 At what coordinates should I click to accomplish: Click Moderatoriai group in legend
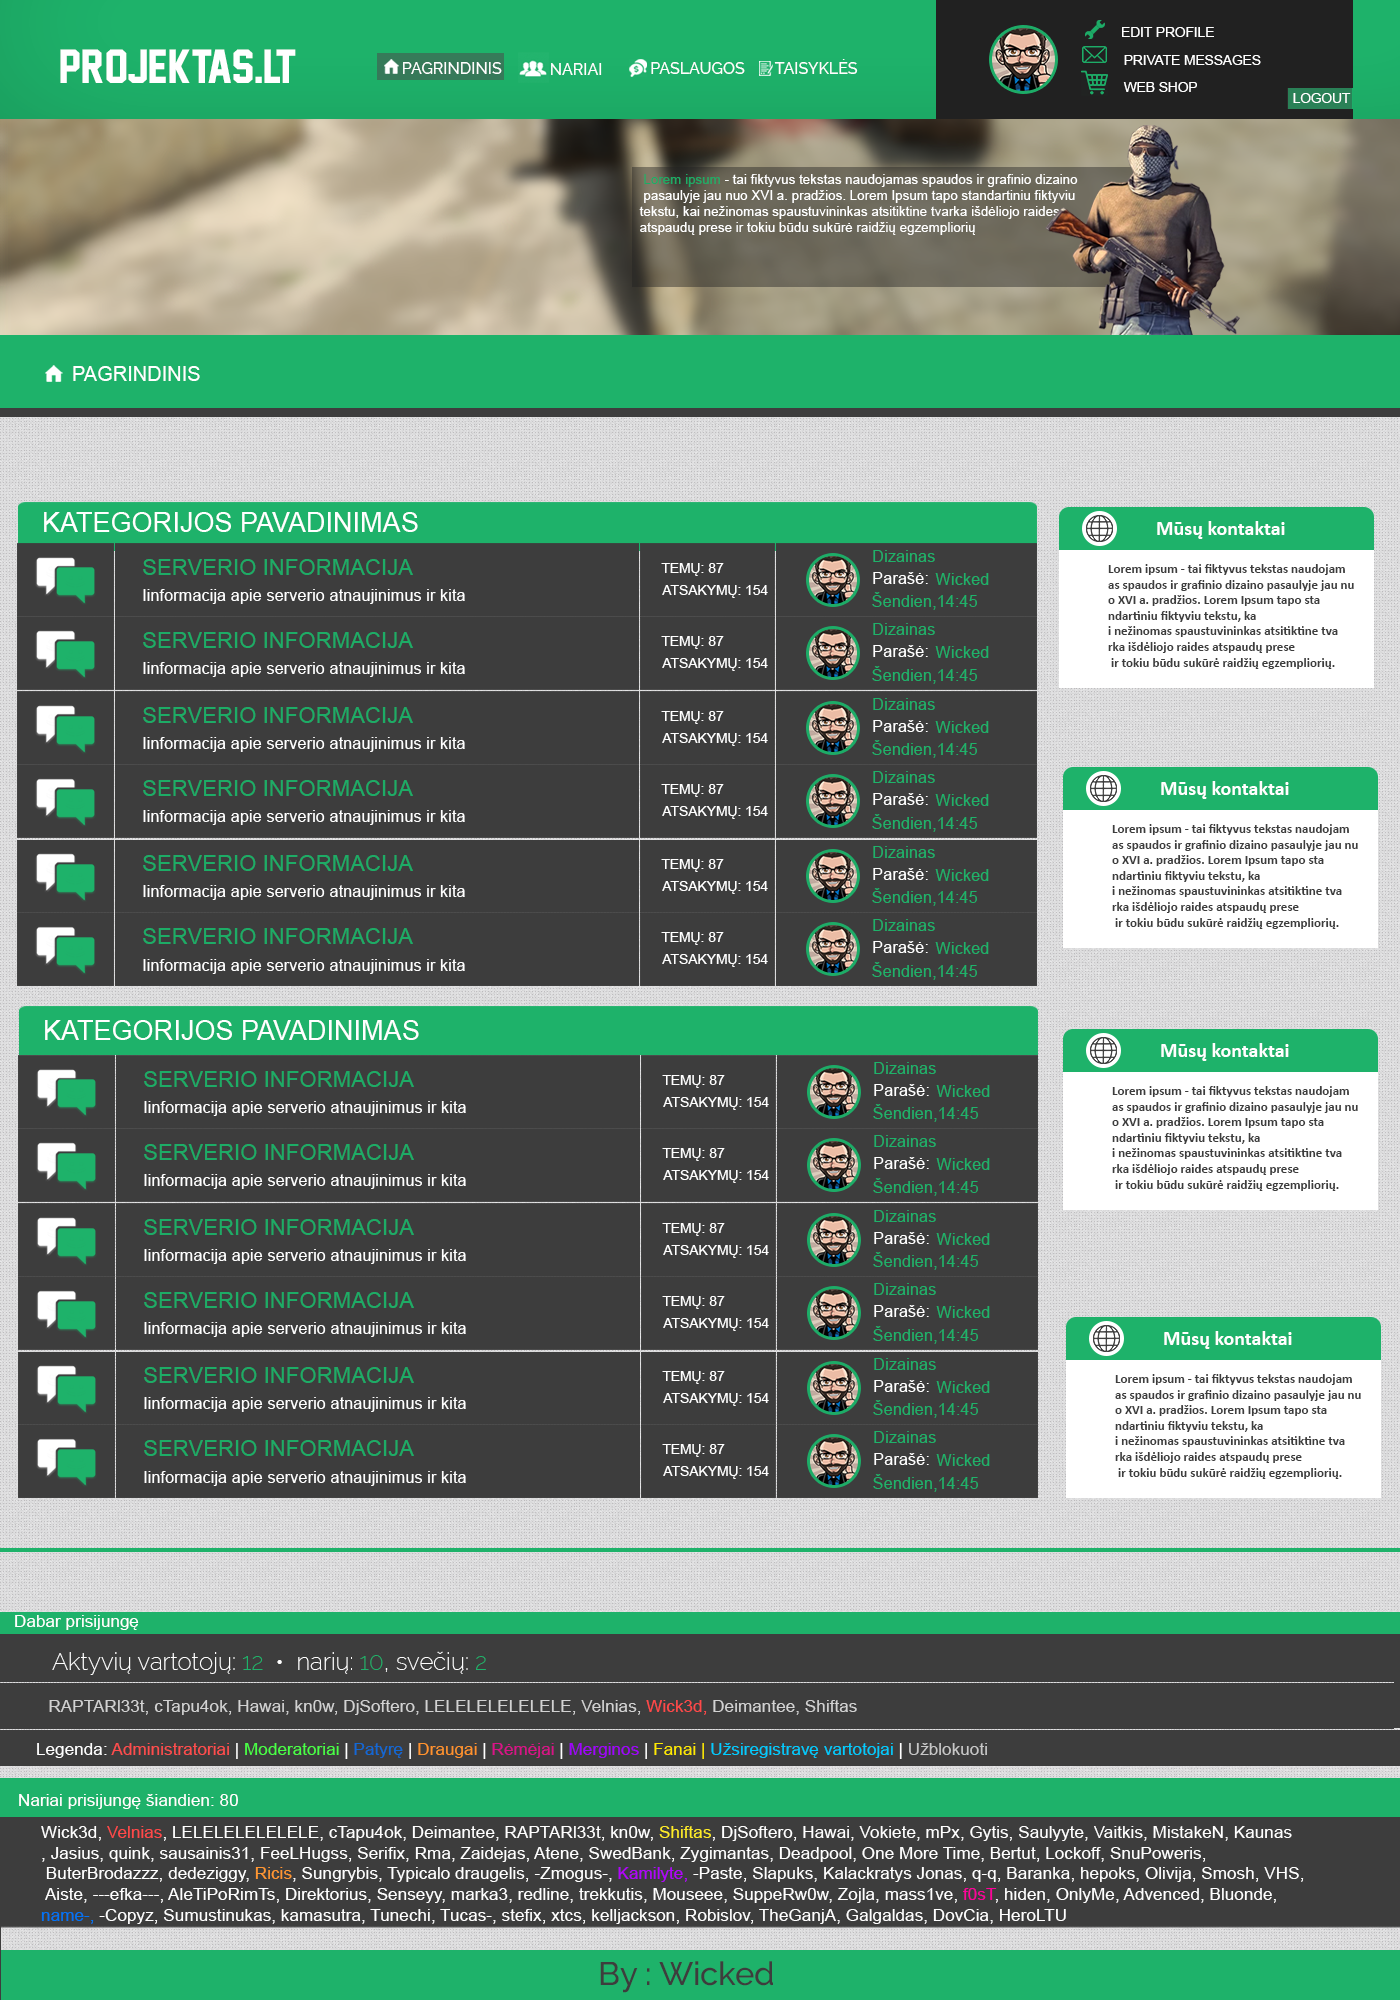[x=292, y=1749]
